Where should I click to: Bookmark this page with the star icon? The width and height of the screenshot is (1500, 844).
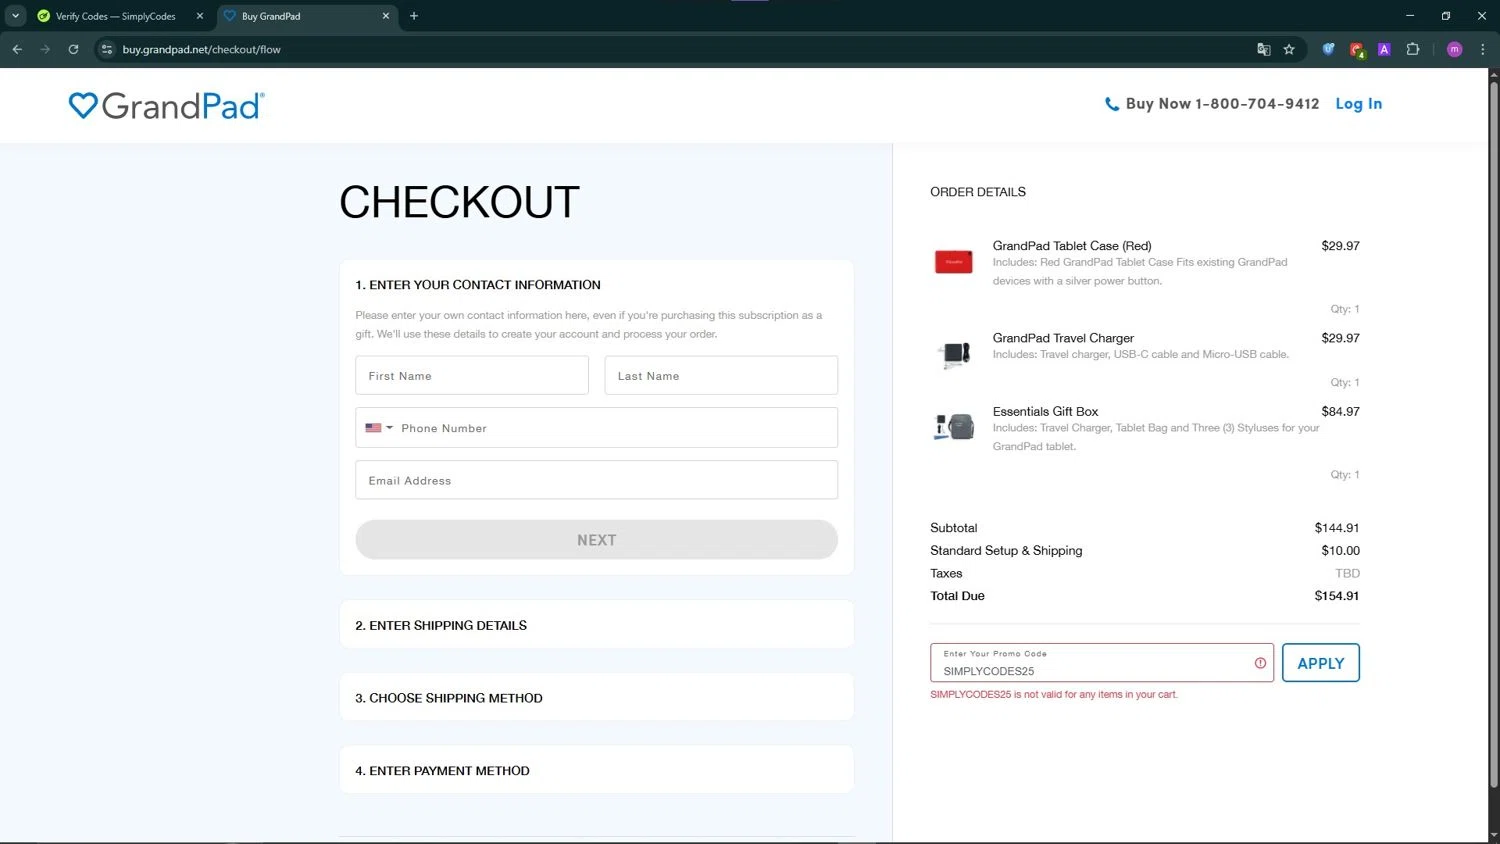click(1289, 49)
